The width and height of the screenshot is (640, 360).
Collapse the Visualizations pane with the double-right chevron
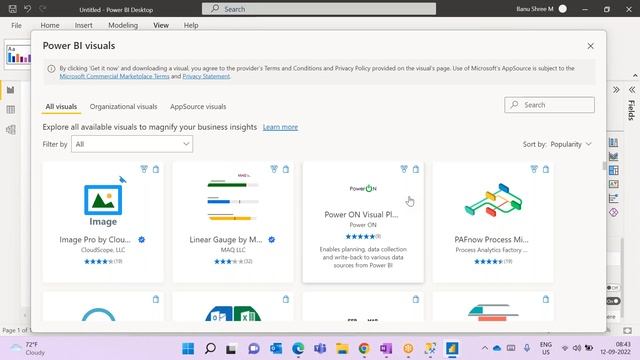point(616,89)
